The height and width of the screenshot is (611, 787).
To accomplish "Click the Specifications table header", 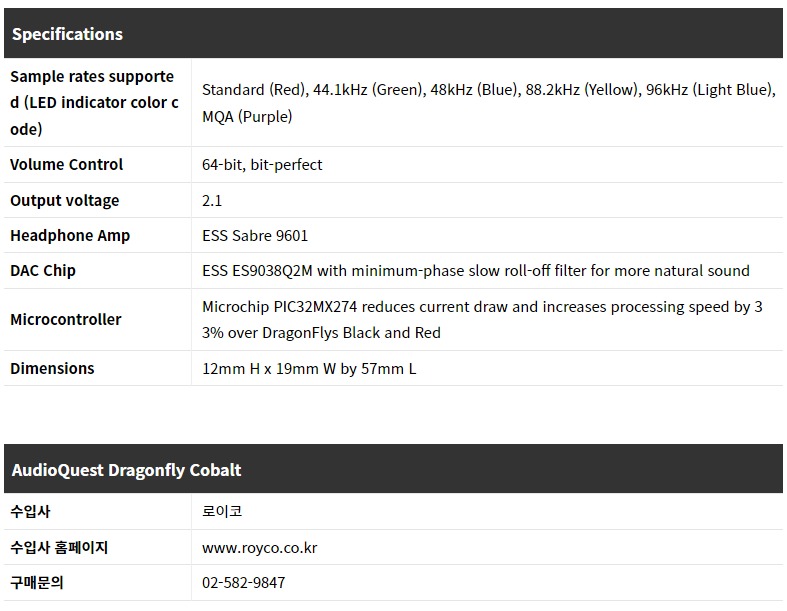I will 67,34.
